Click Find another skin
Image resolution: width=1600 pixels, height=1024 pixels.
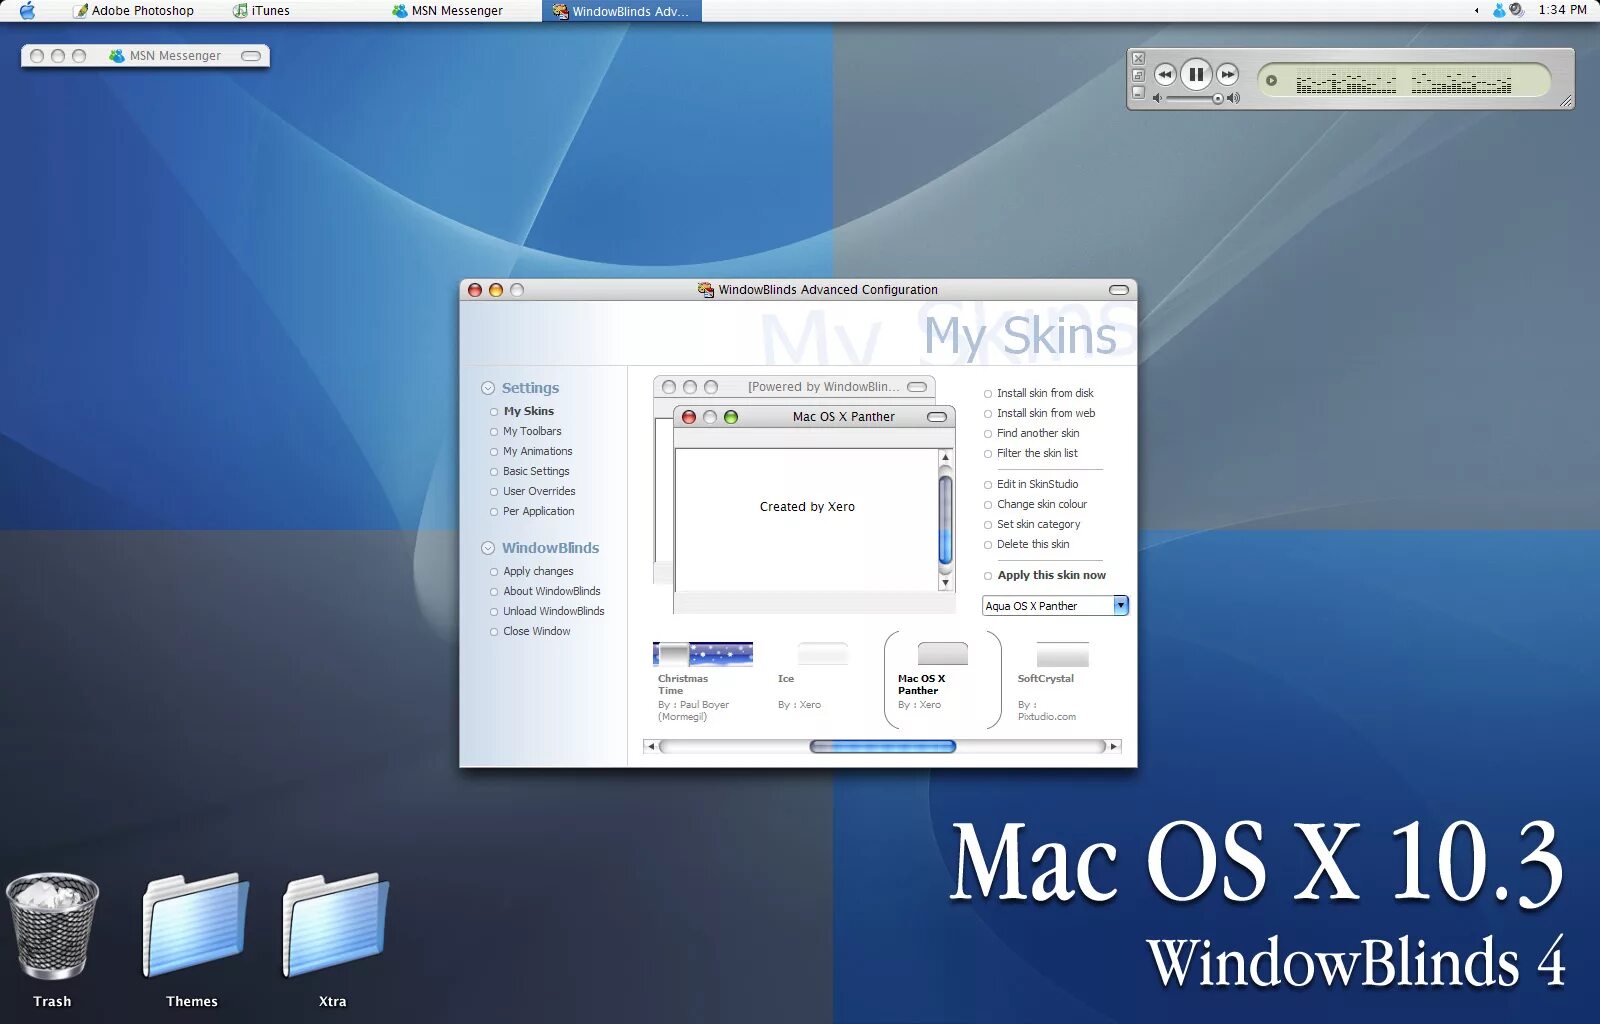(x=1038, y=433)
